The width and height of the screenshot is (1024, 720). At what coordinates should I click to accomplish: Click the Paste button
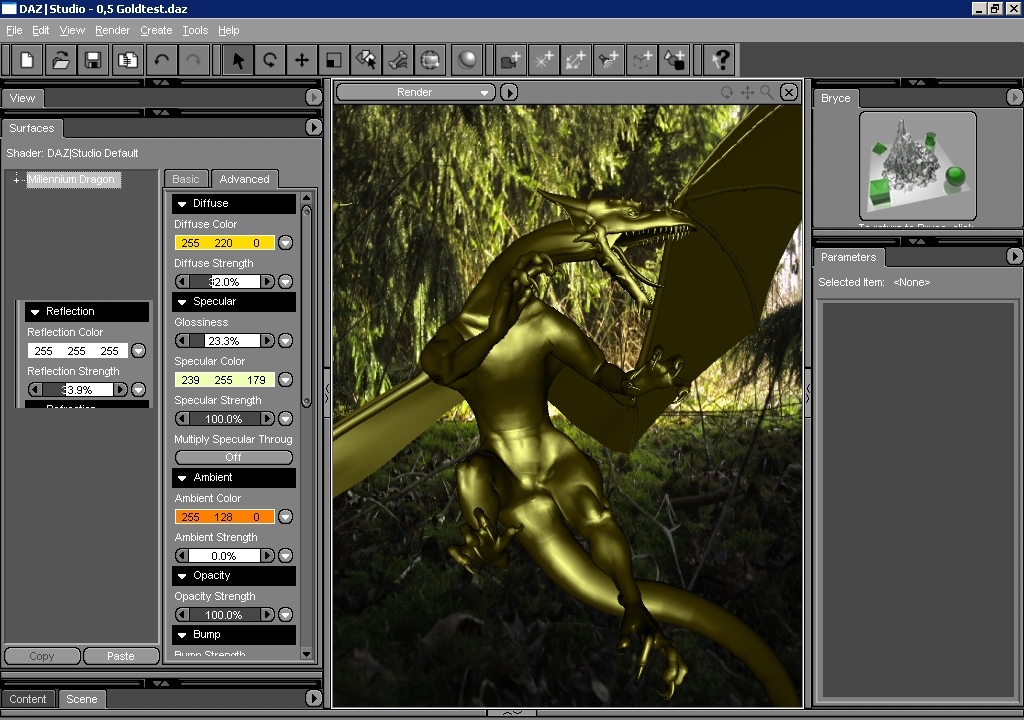121,656
